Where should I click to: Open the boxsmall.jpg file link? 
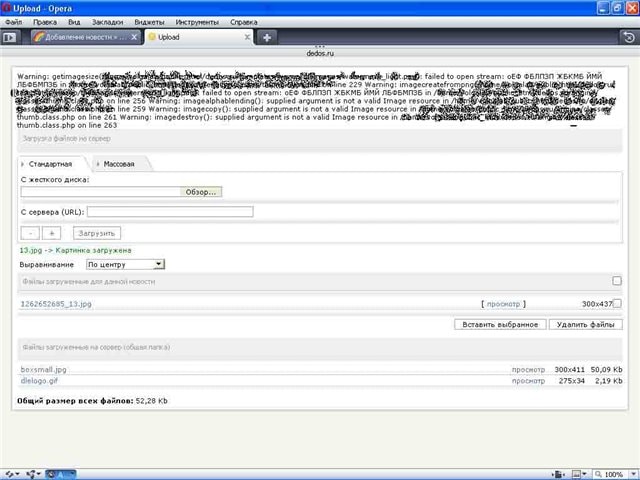pyautogui.click(x=43, y=369)
